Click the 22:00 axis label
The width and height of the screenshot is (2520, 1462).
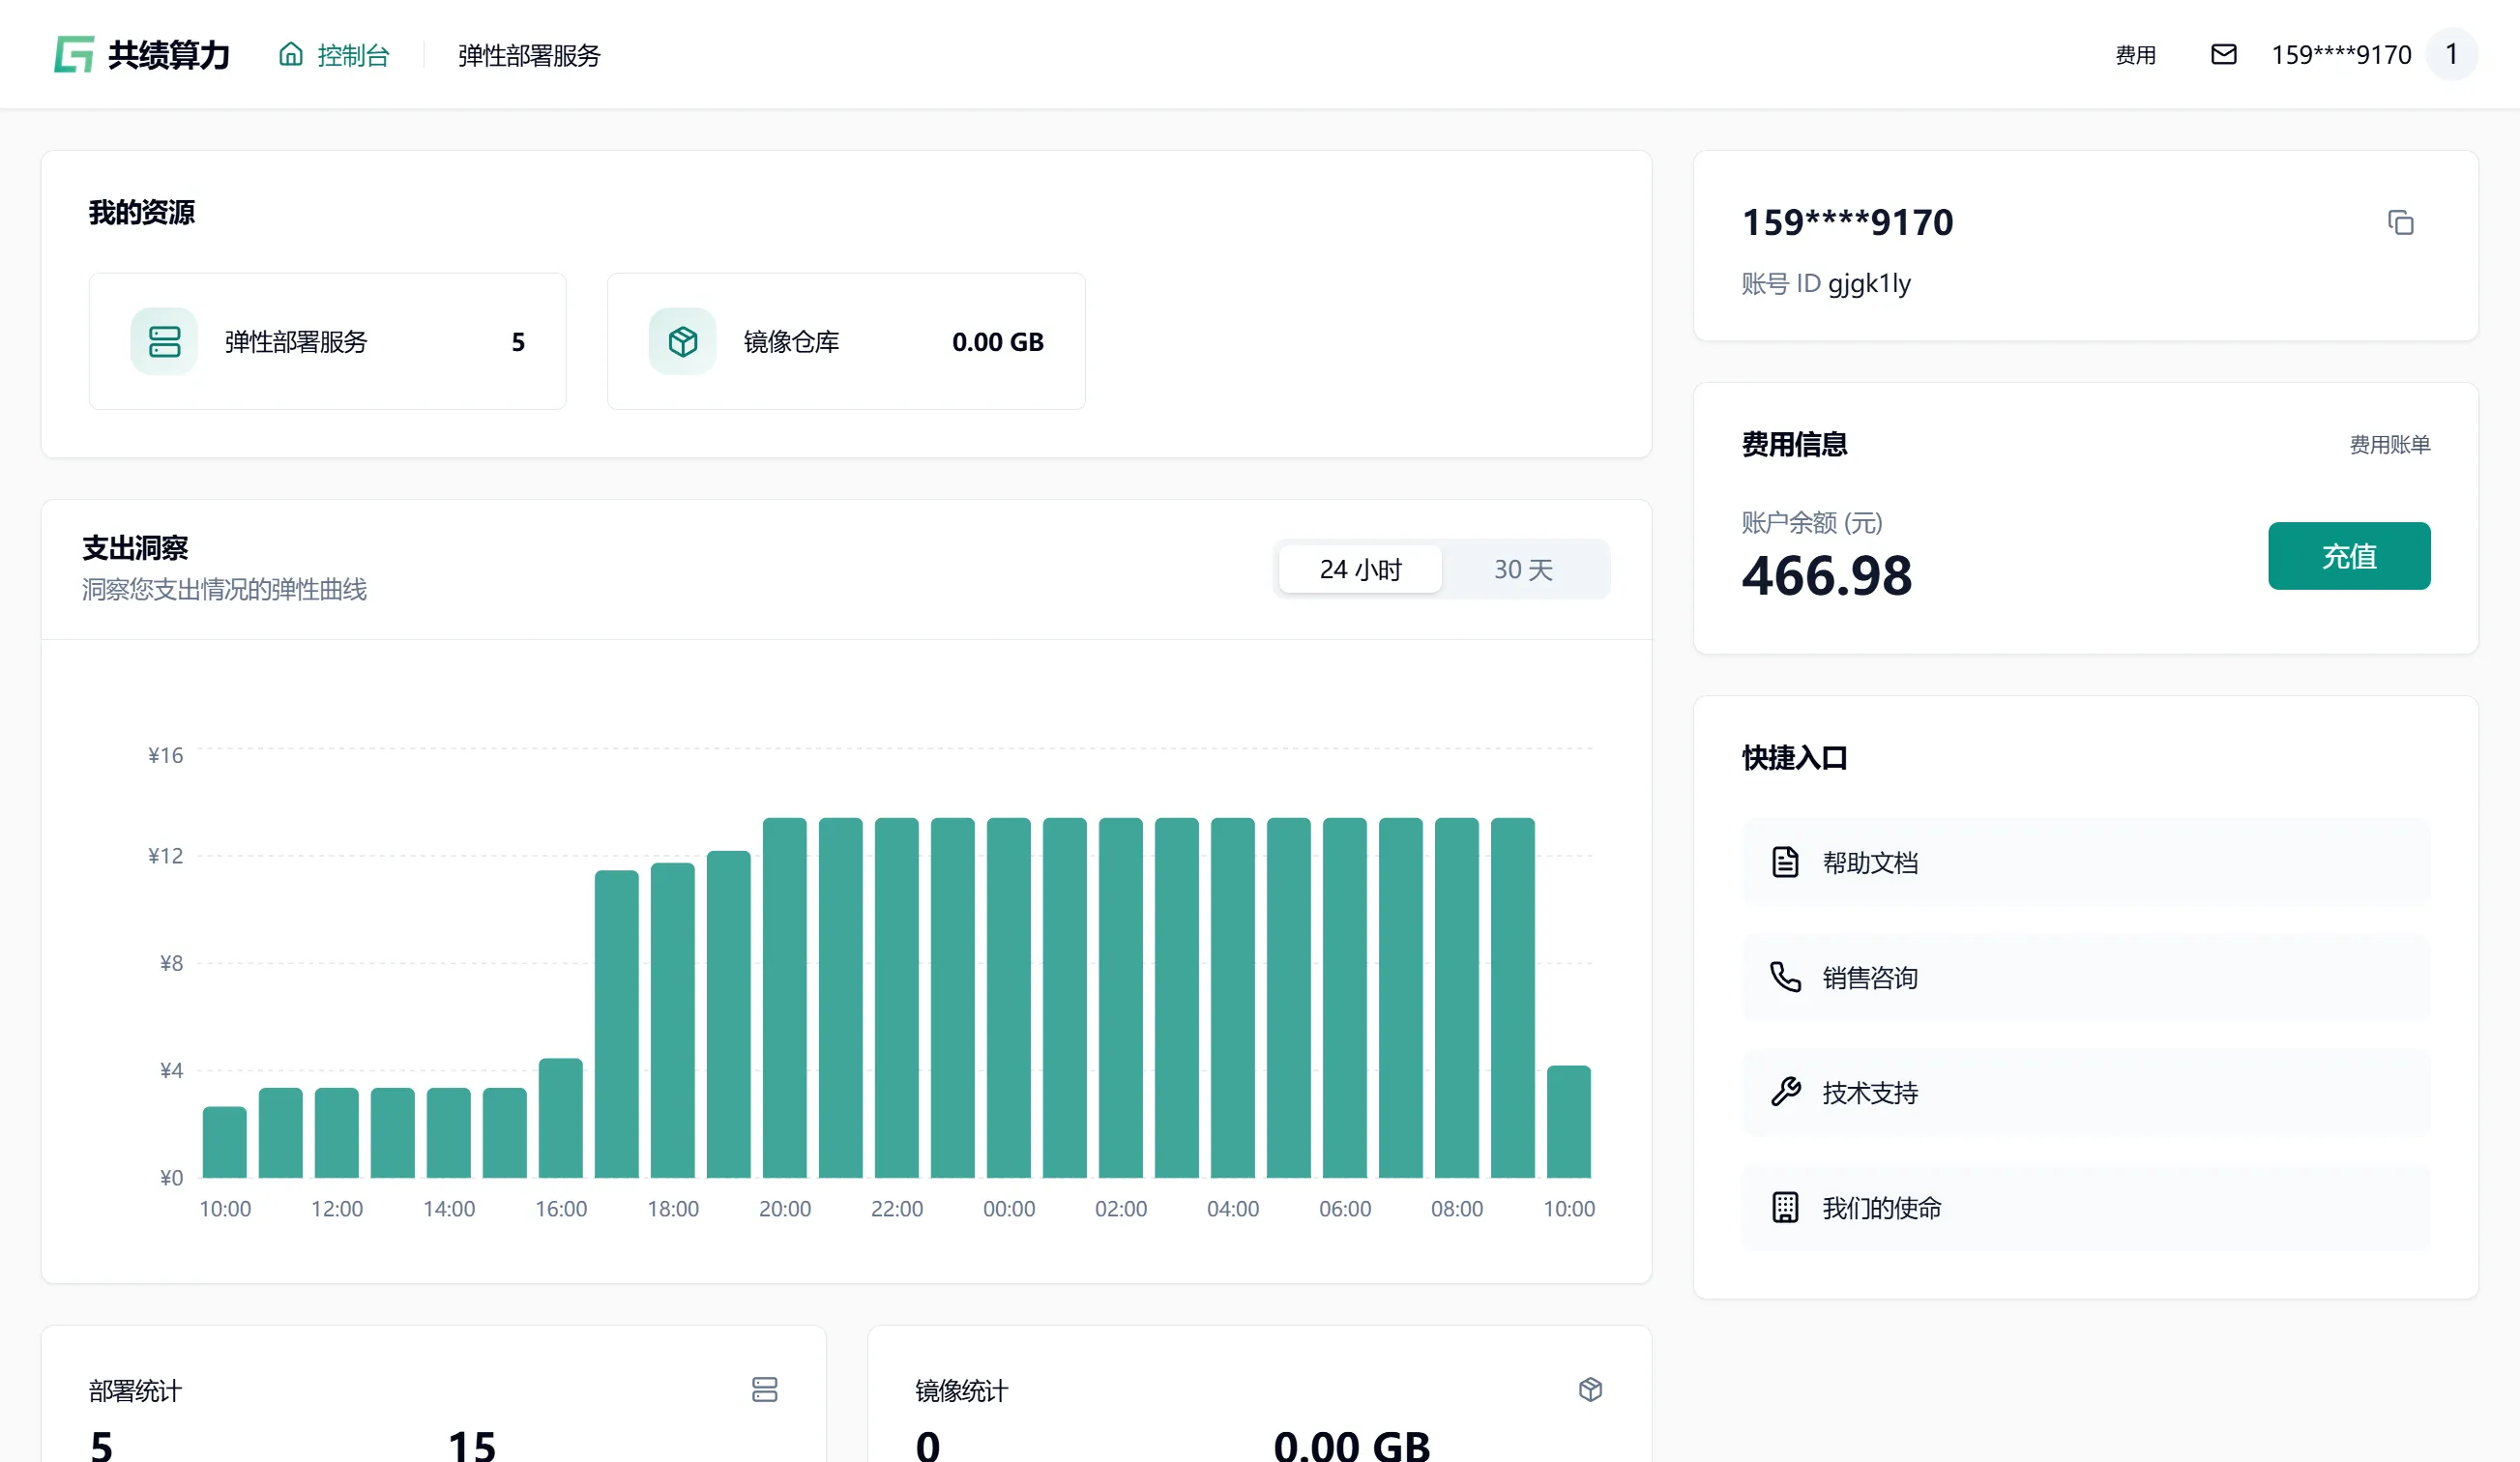pyautogui.click(x=896, y=1208)
